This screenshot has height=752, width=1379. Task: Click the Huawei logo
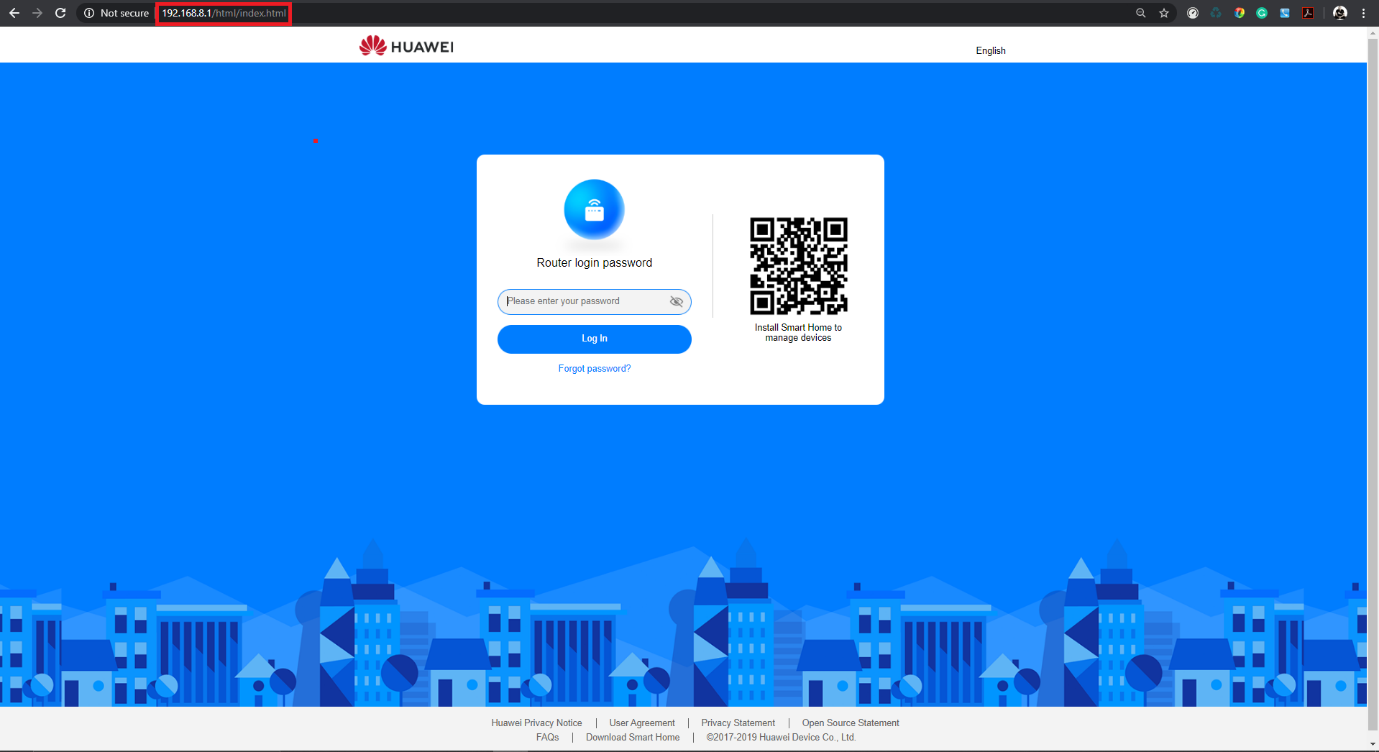tap(406, 46)
